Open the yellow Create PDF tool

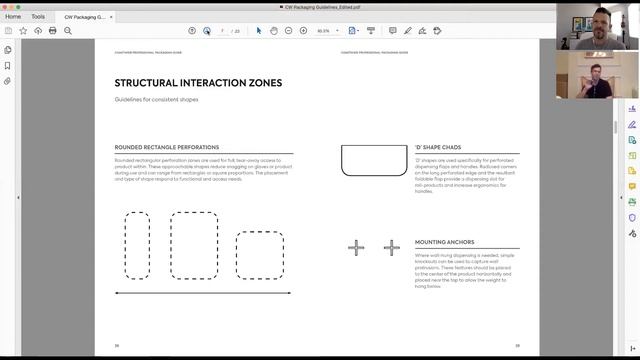[632, 171]
